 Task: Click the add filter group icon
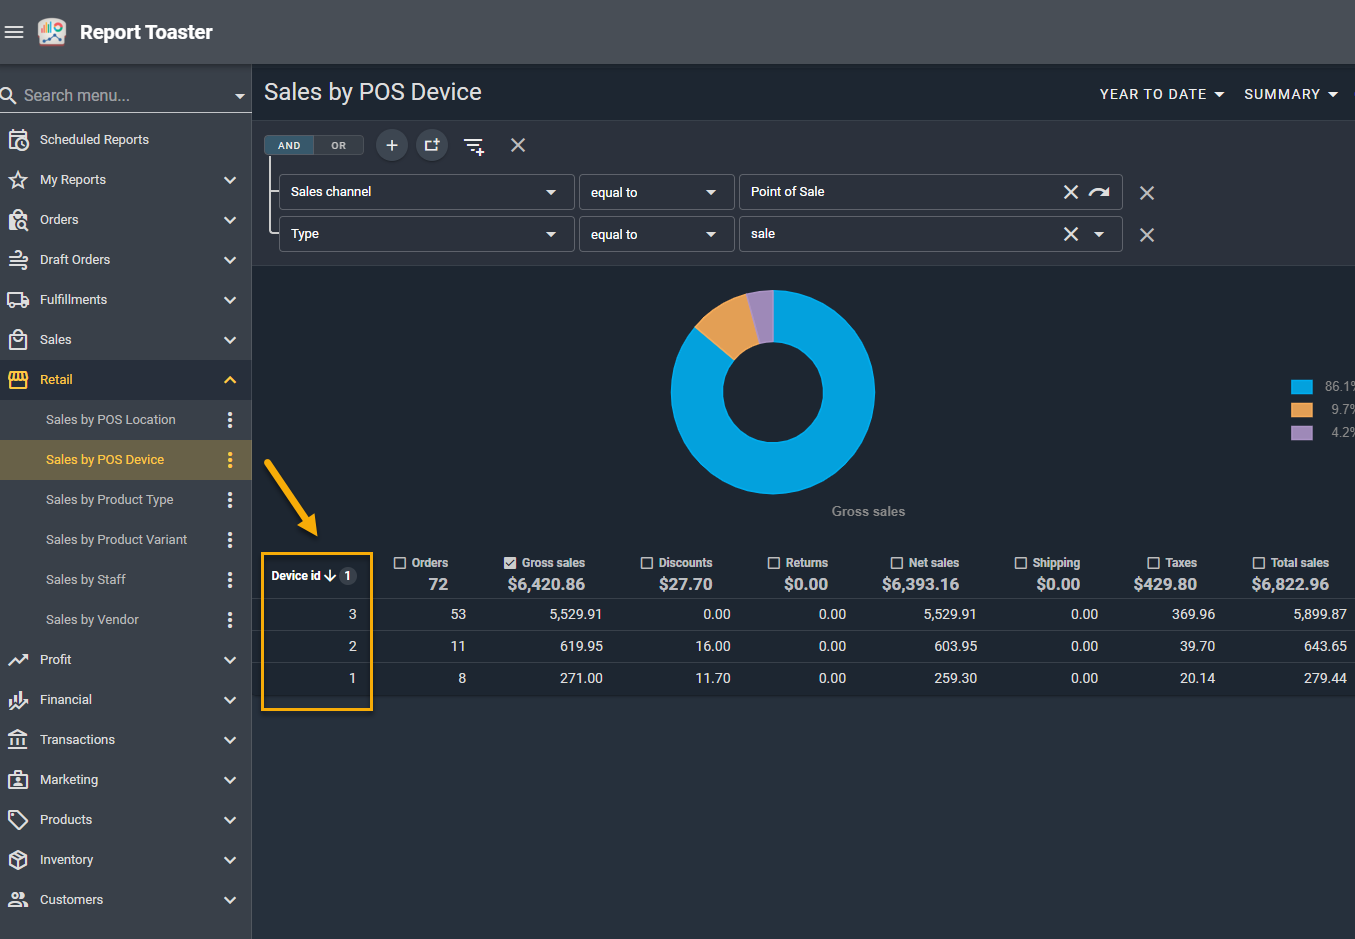(432, 145)
